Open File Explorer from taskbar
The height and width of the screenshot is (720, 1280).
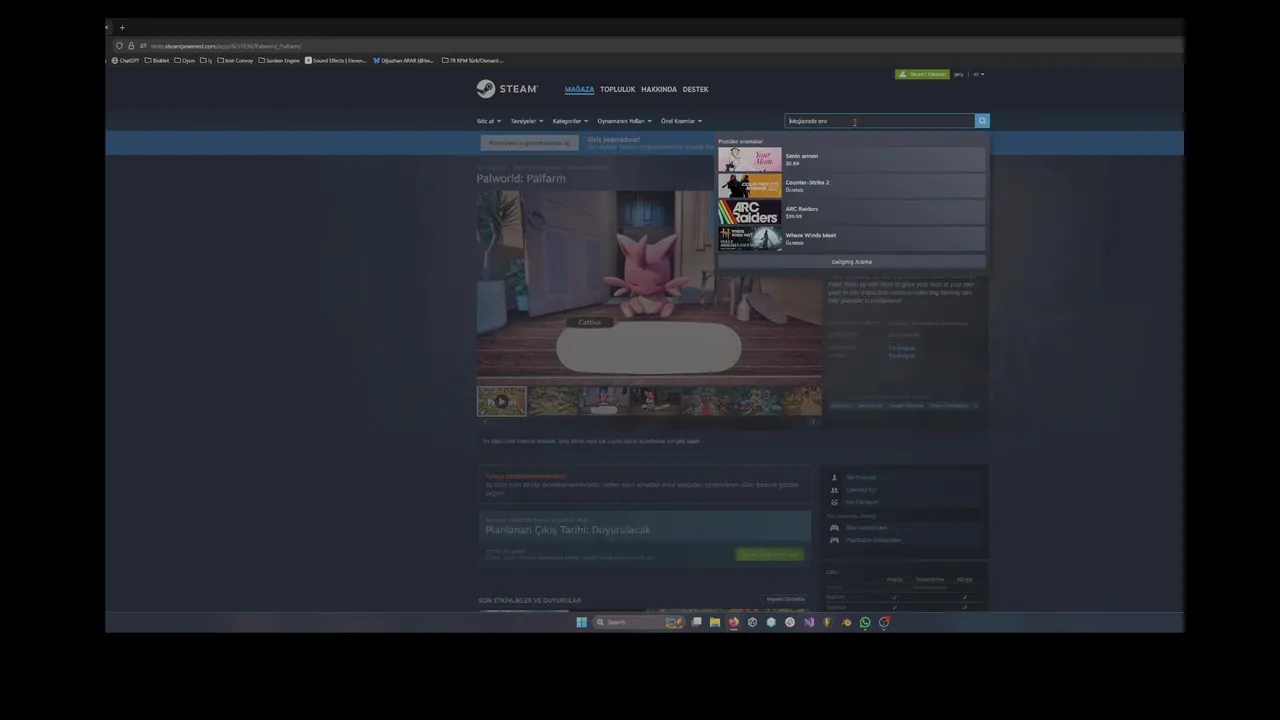coord(715,622)
